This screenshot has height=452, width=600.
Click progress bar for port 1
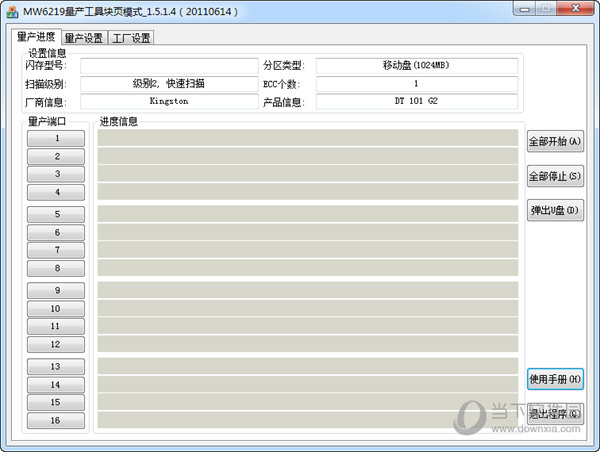click(x=308, y=138)
